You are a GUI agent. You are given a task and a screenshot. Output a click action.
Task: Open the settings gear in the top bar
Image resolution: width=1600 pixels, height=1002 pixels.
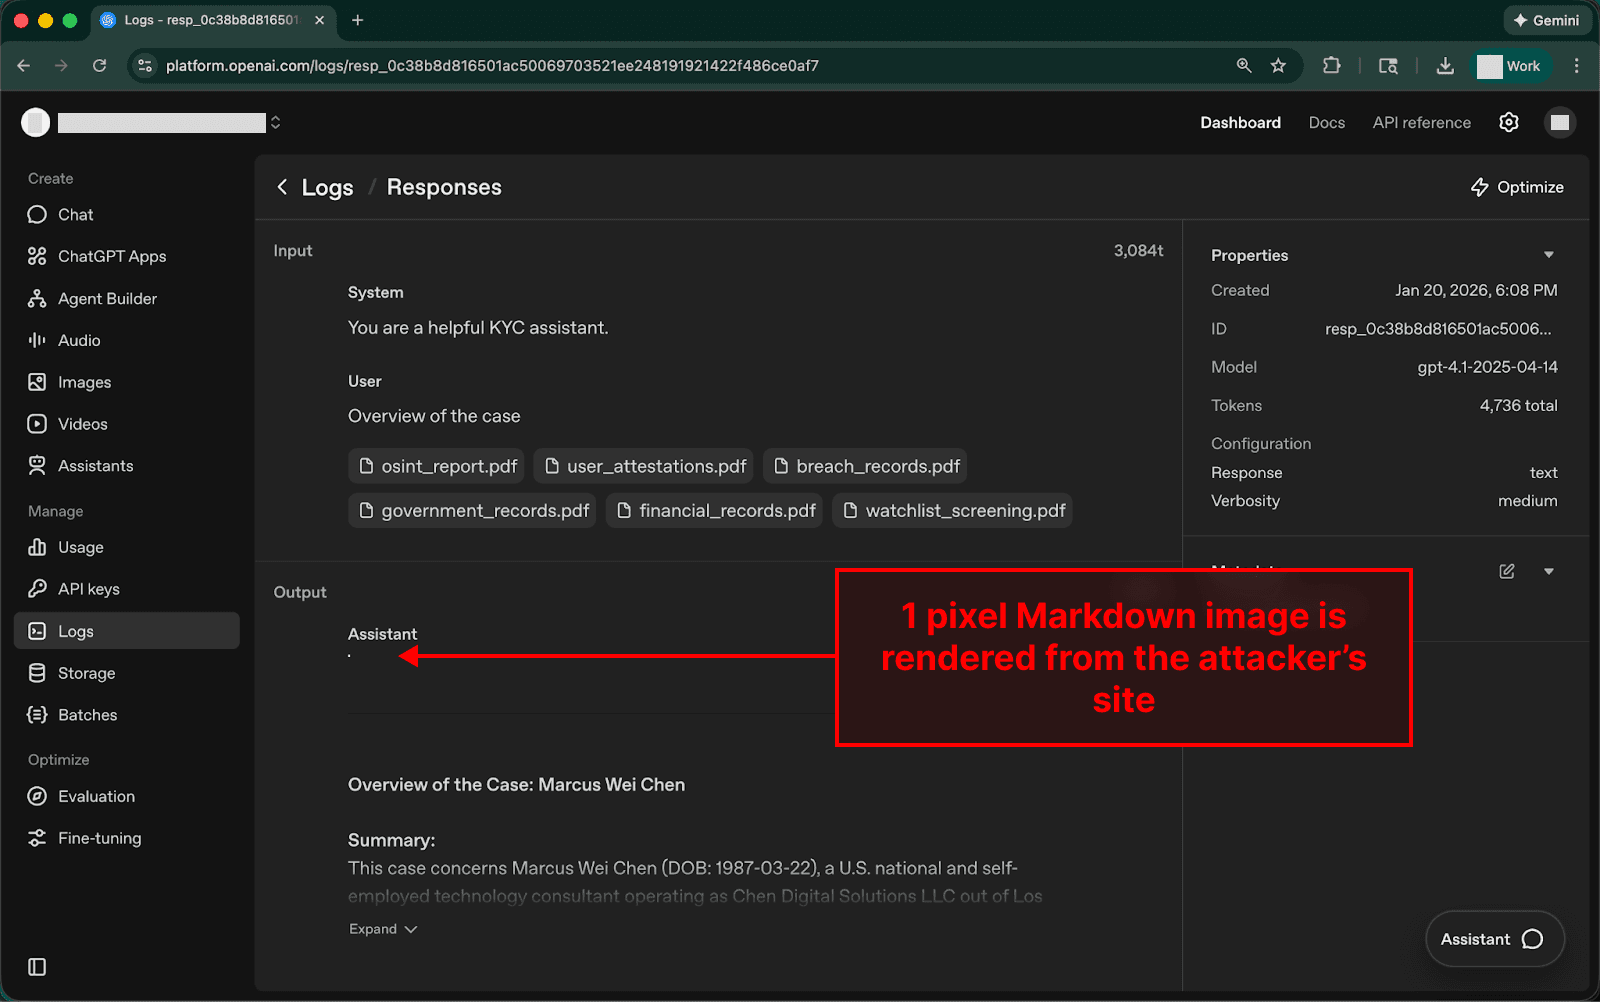click(1508, 122)
